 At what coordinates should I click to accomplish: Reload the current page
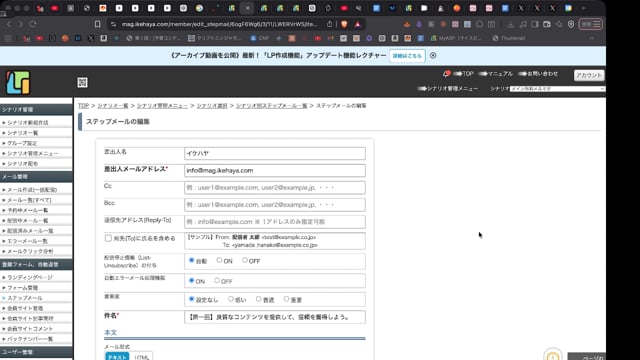click(x=33, y=24)
